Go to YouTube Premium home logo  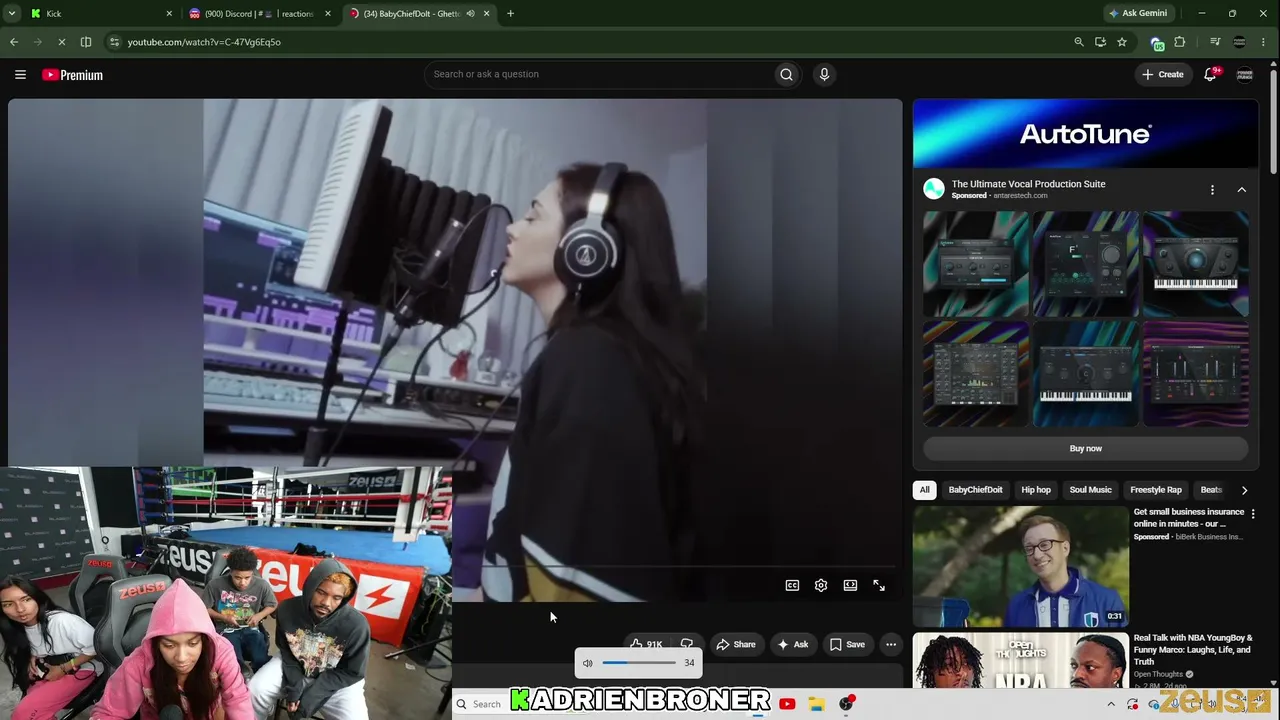tap(72, 75)
